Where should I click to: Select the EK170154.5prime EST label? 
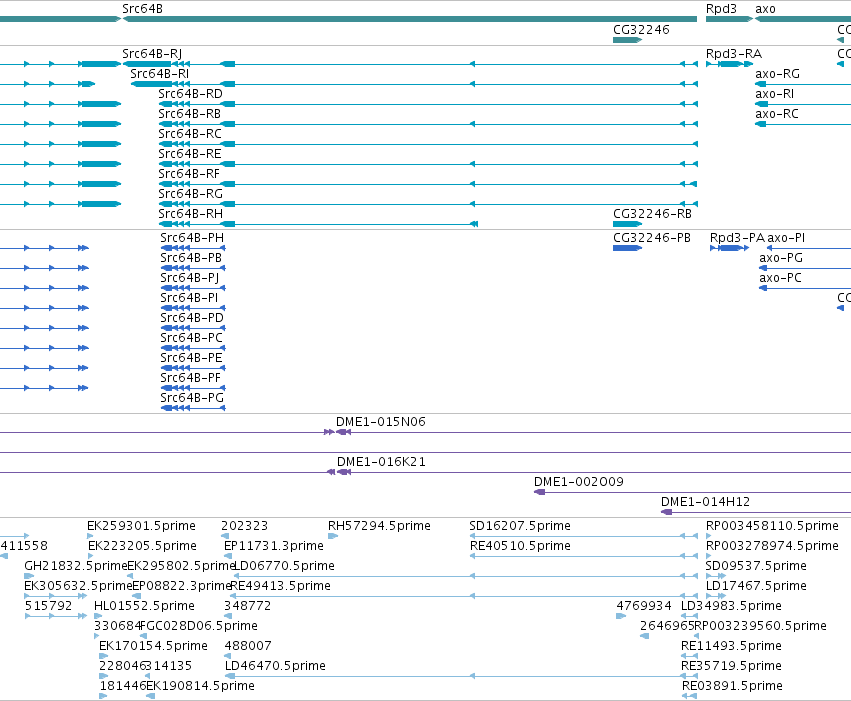point(153,646)
